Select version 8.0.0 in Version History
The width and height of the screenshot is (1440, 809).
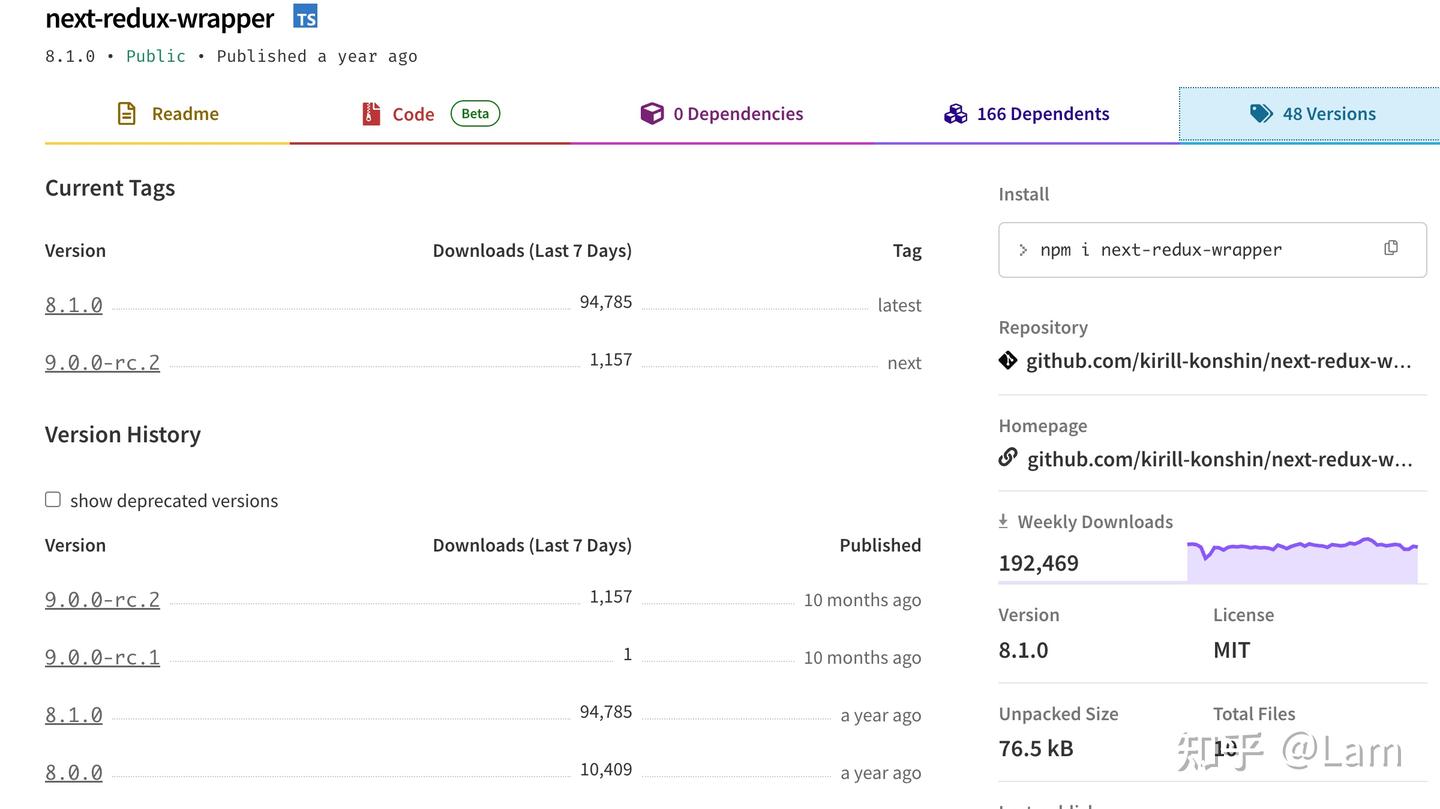(x=73, y=772)
